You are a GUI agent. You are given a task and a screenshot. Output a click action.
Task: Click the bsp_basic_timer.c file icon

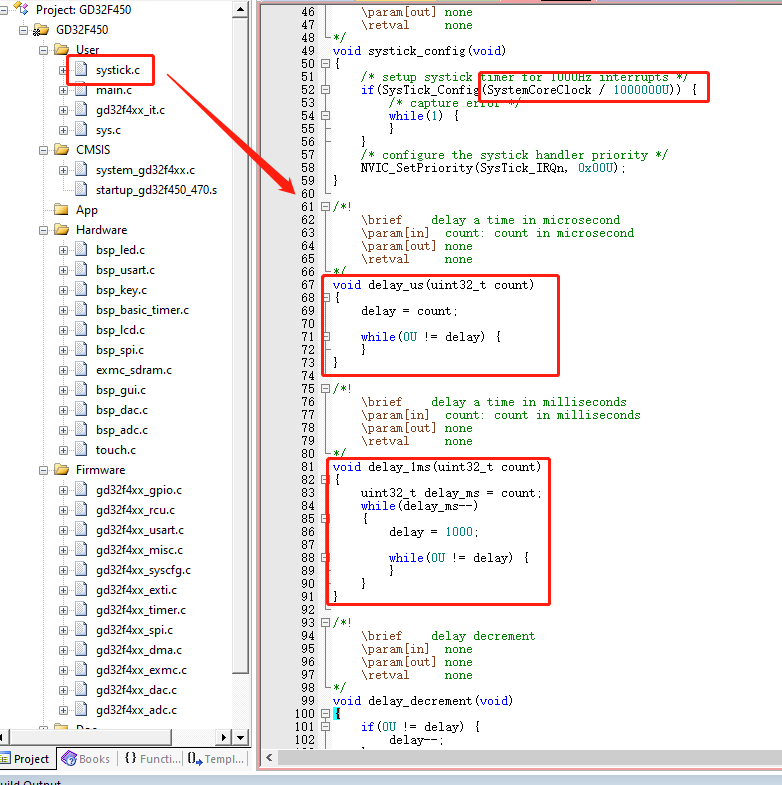pos(81,309)
